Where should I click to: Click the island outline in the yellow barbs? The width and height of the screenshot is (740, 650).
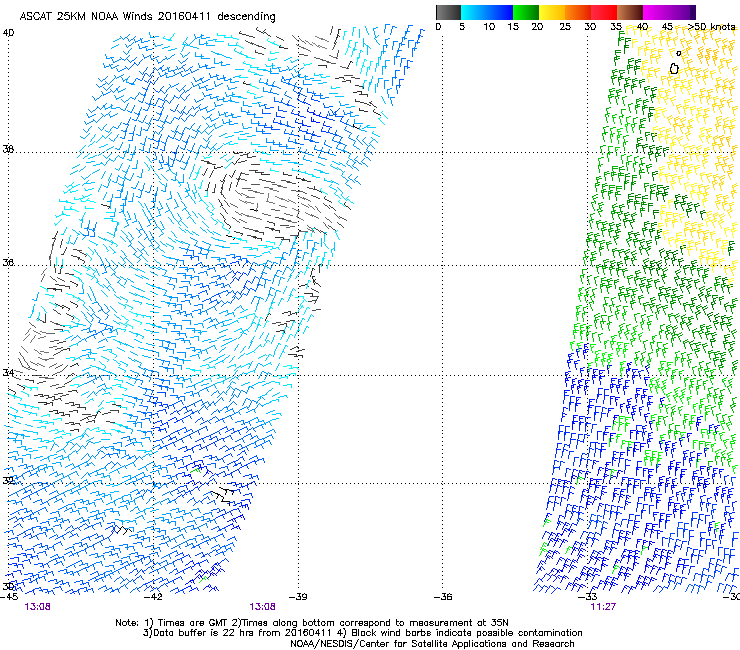[674, 69]
